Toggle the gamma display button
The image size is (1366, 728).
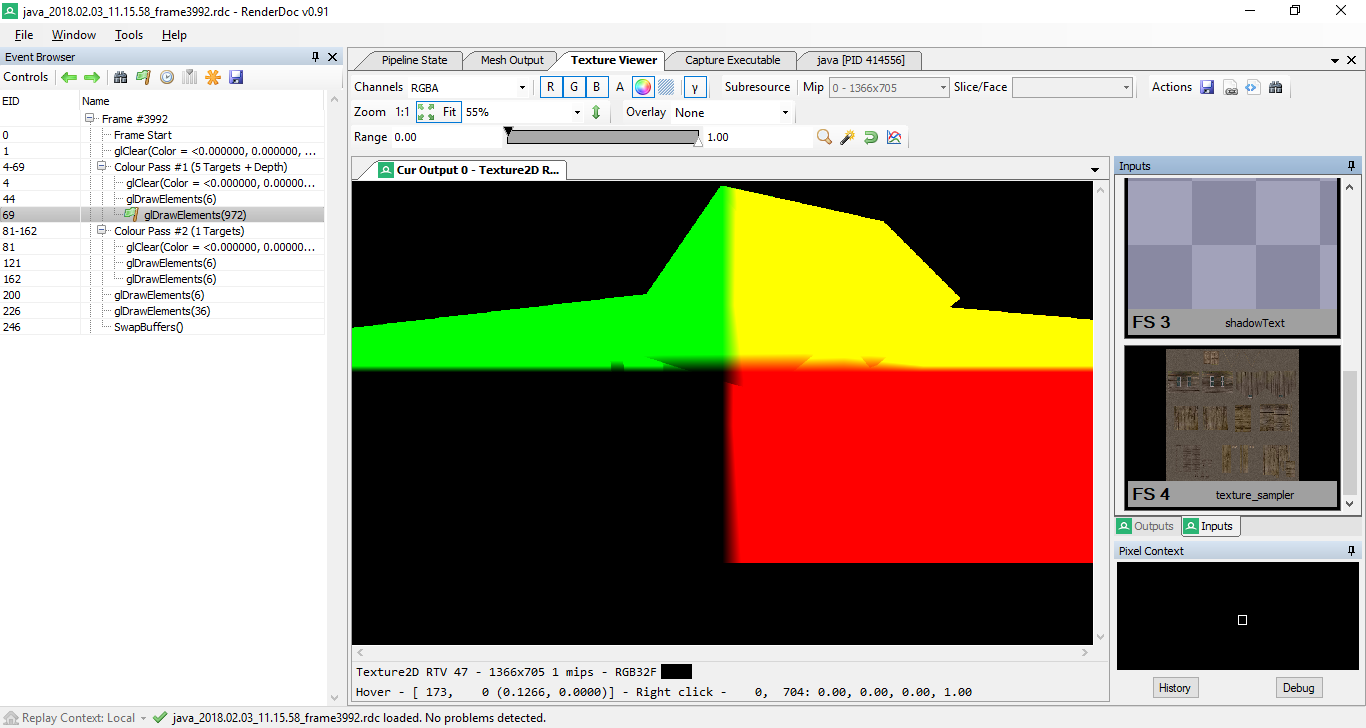tap(695, 87)
